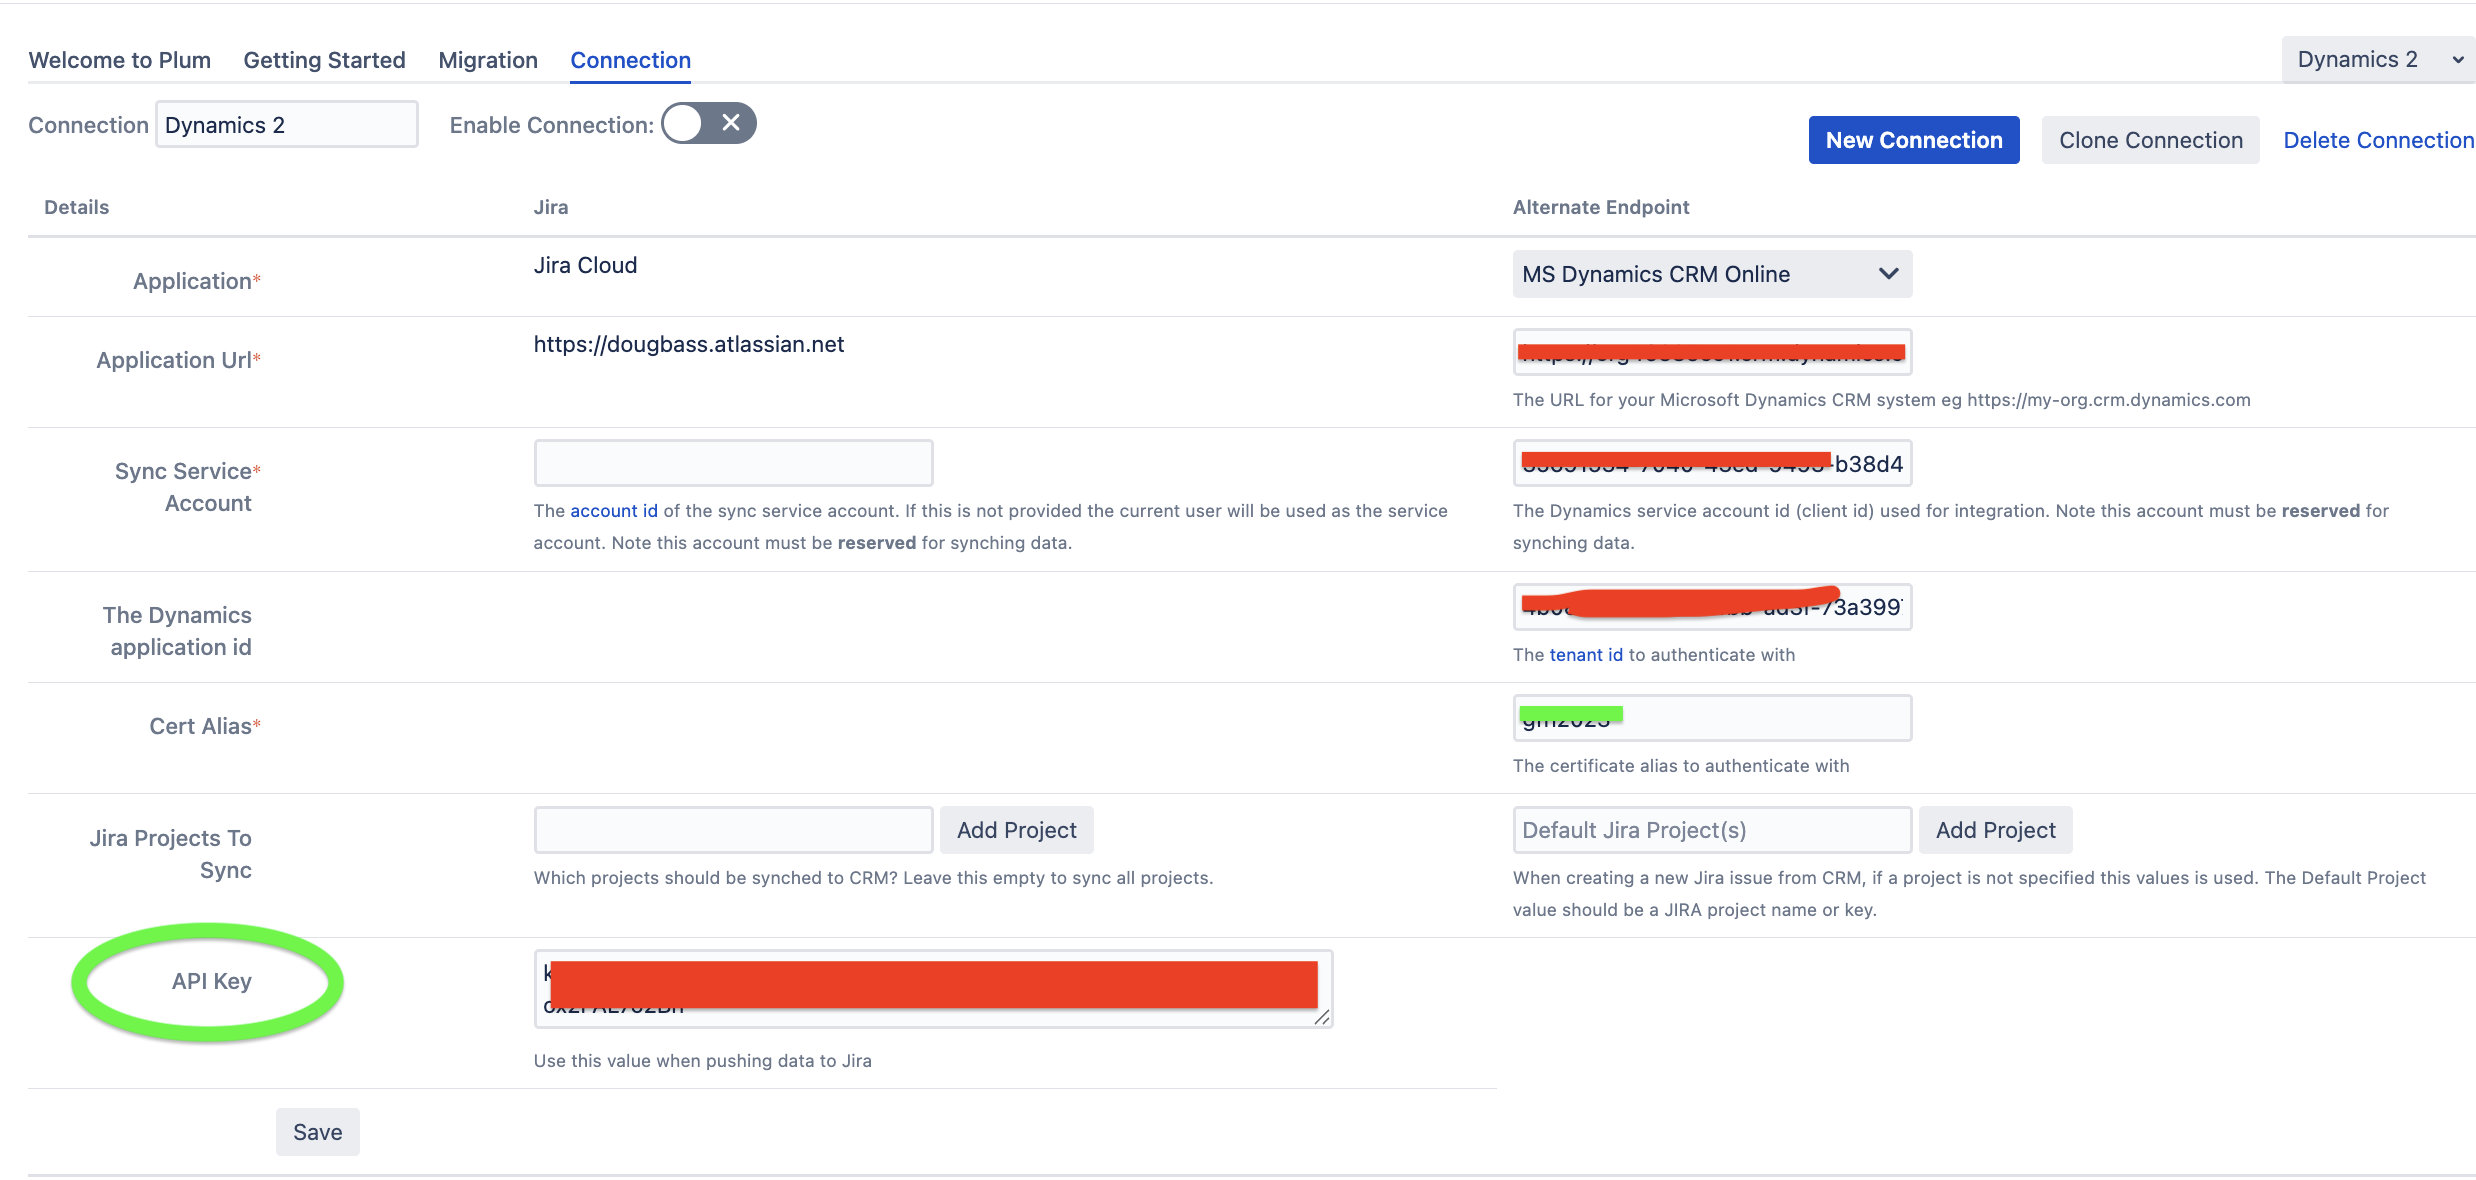Image resolution: width=2476 pixels, height=1180 pixels.
Task: Click Add Project next to Default Jira Project(s)
Action: click(1996, 830)
